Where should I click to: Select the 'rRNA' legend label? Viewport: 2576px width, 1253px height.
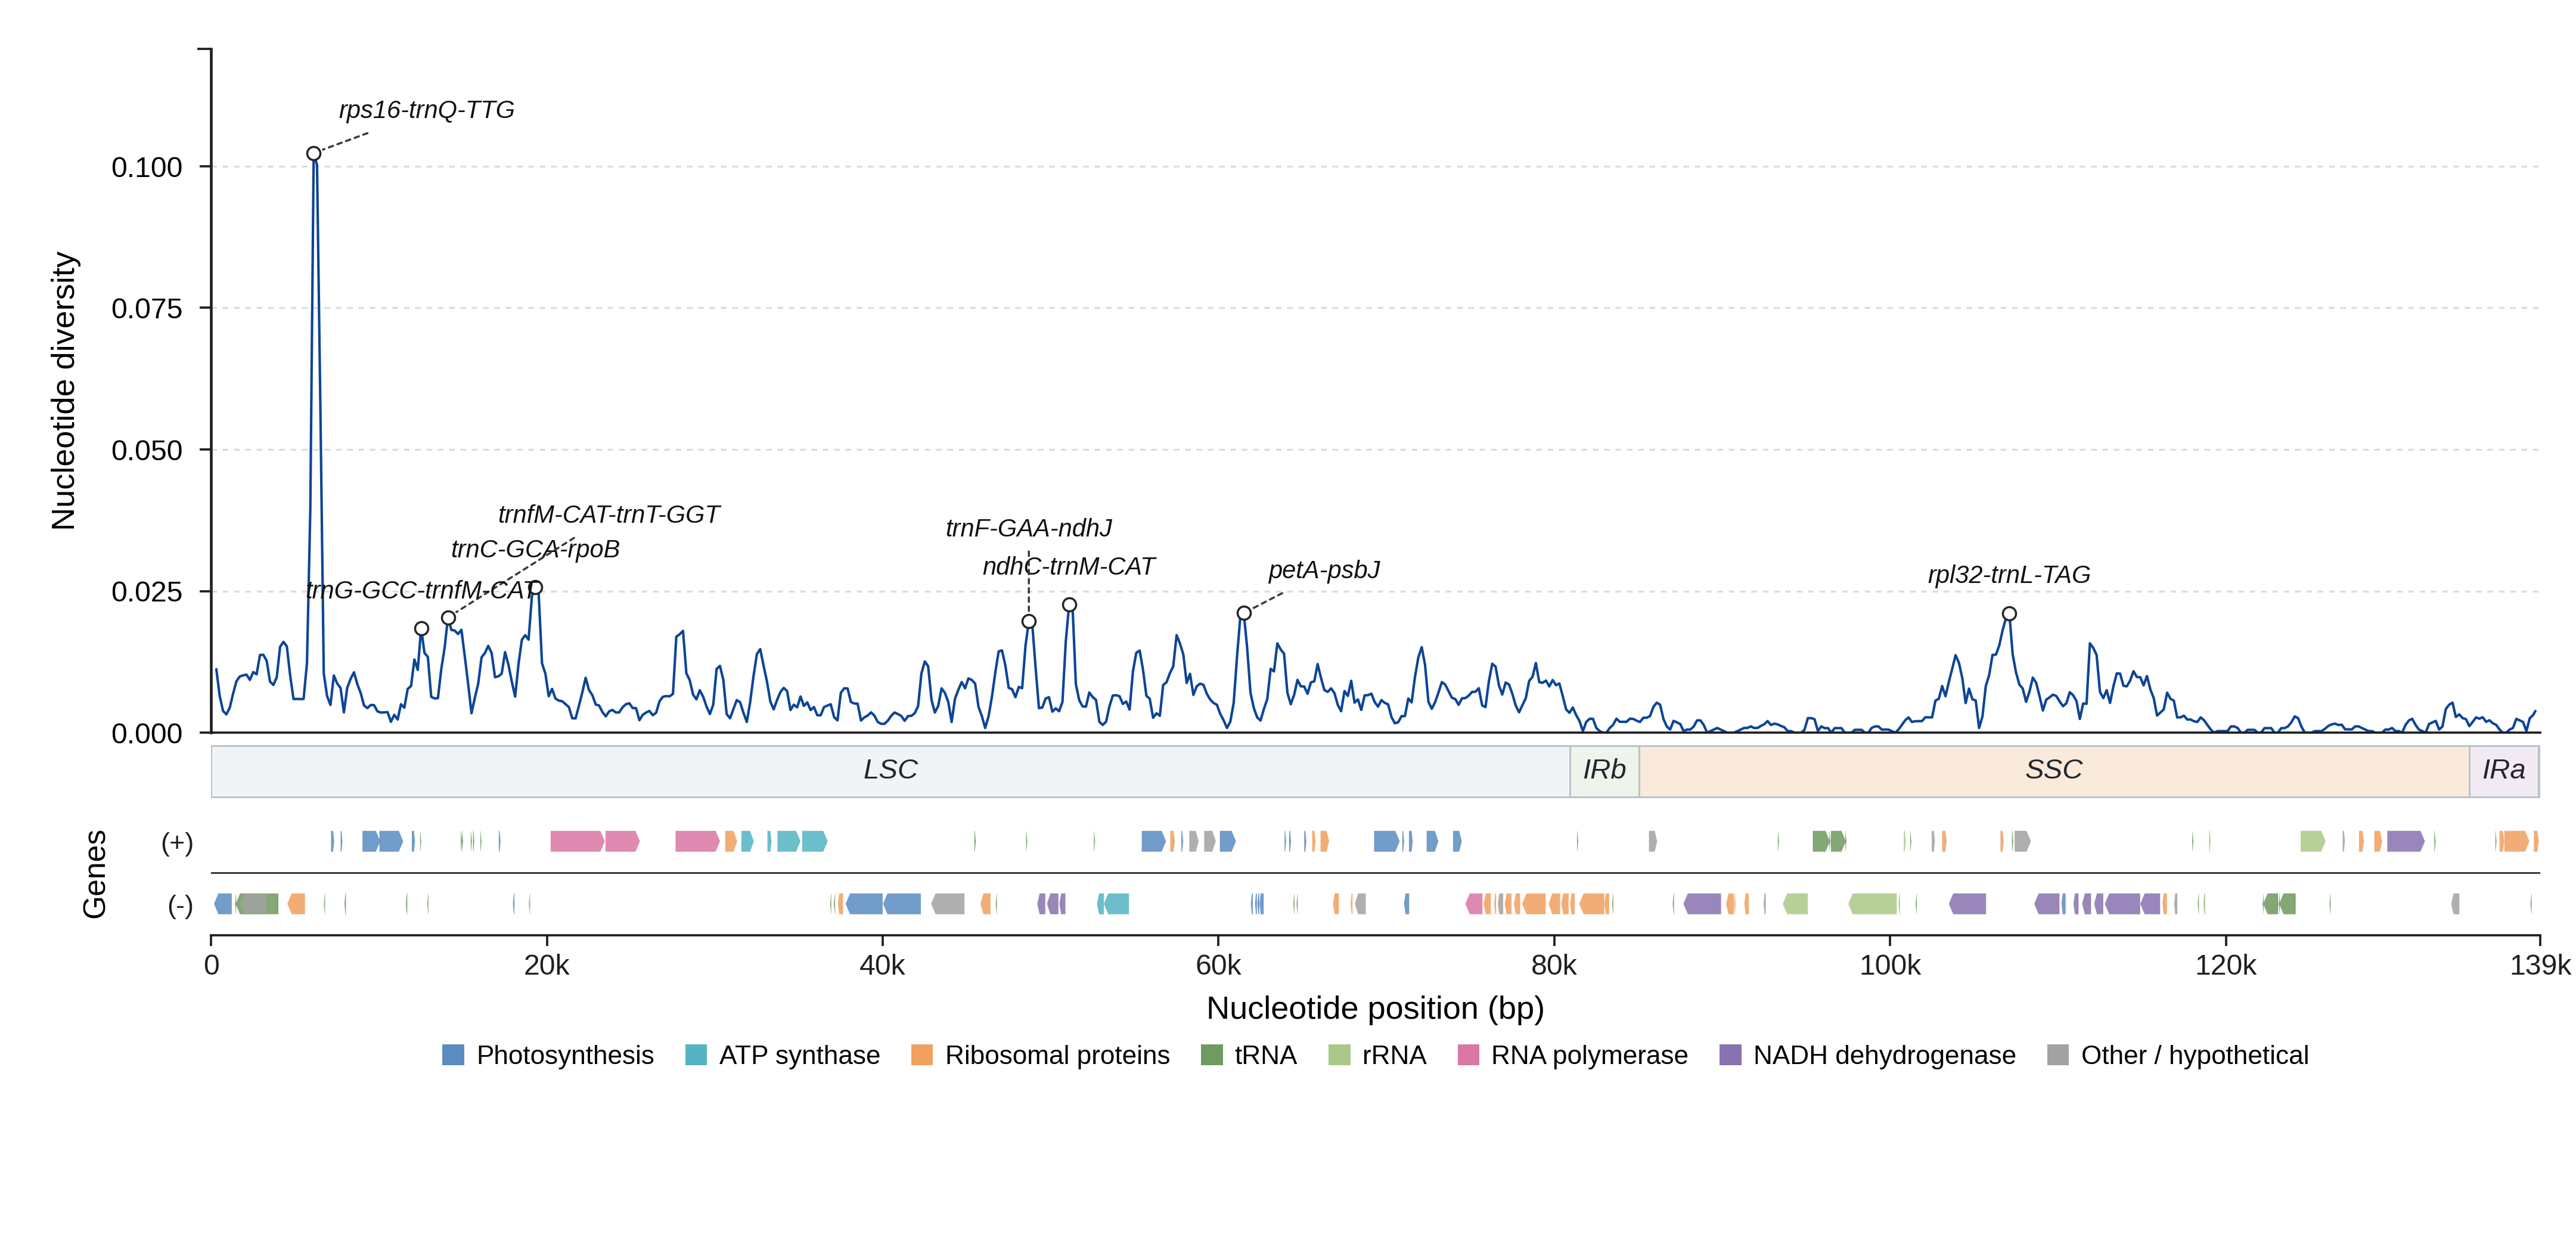(x=1394, y=1055)
